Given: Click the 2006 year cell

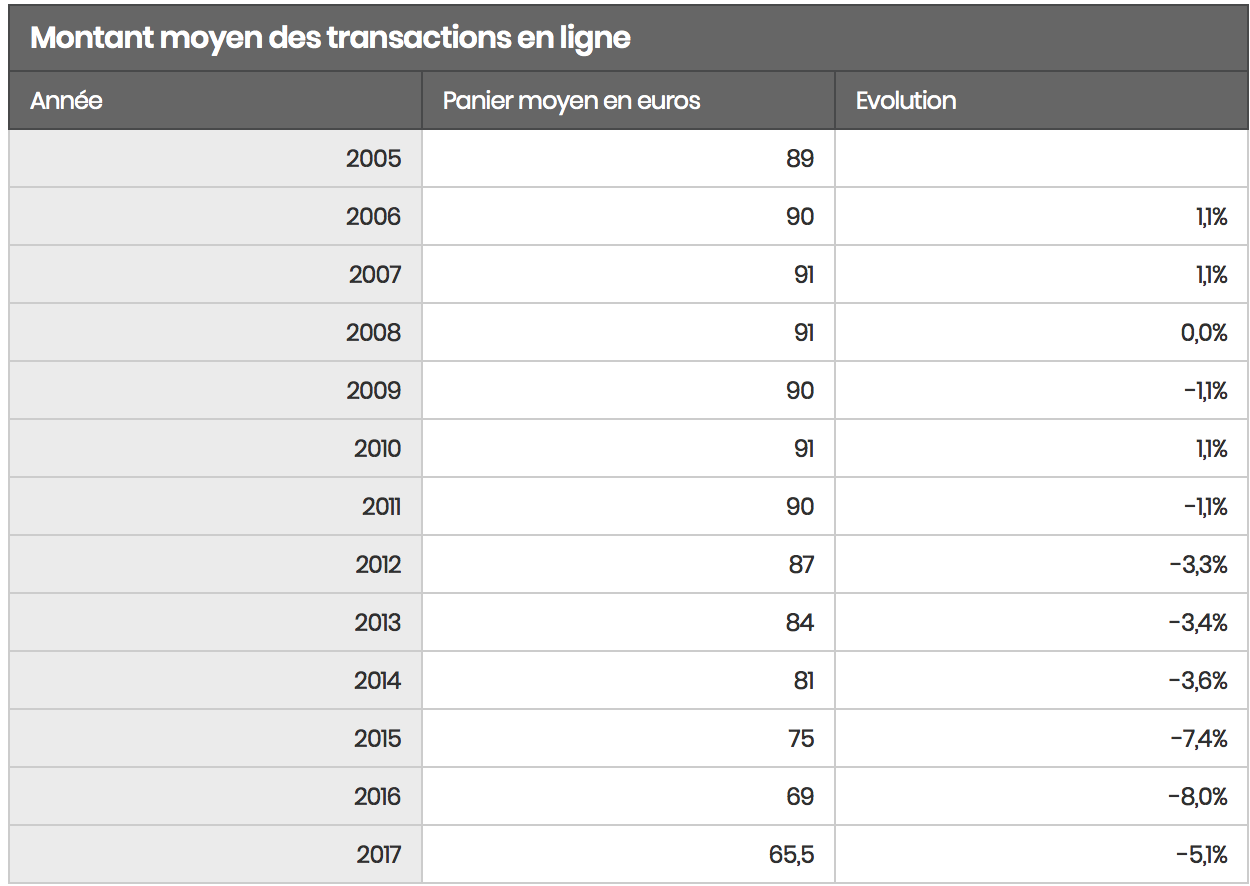Looking at the screenshot, I should click(x=215, y=216).
